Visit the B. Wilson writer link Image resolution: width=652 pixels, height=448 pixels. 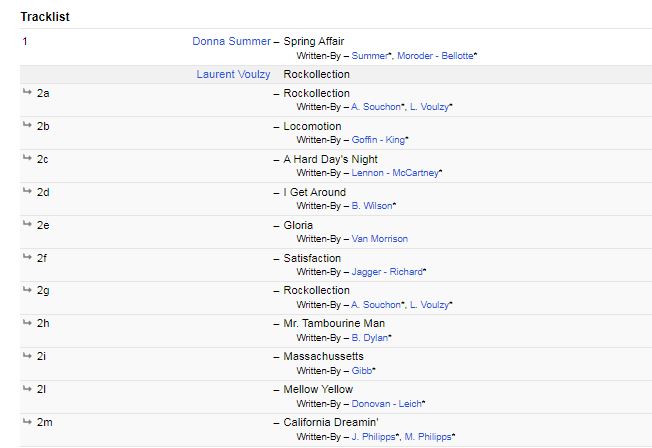(372, 206)
